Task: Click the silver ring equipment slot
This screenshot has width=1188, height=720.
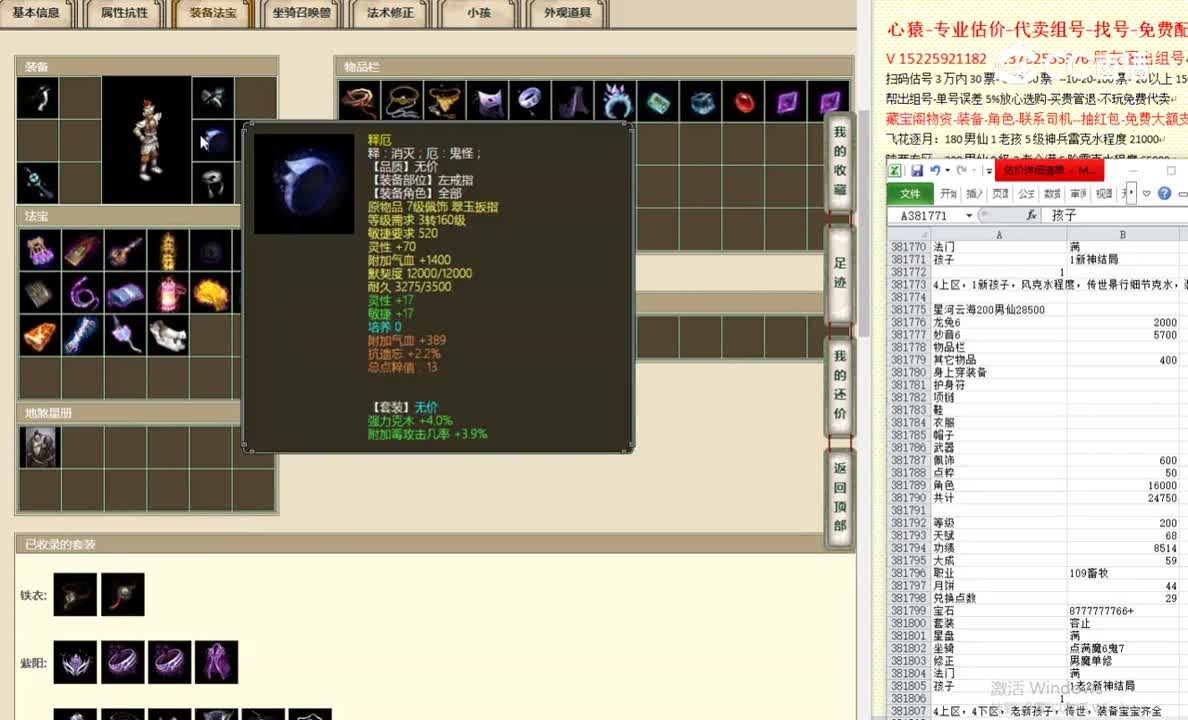Action: pyautogui.click(x=213, y=183)
